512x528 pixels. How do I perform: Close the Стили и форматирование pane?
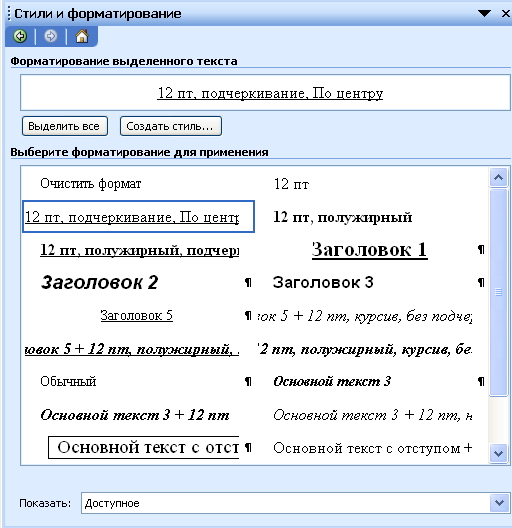[506, 13]
